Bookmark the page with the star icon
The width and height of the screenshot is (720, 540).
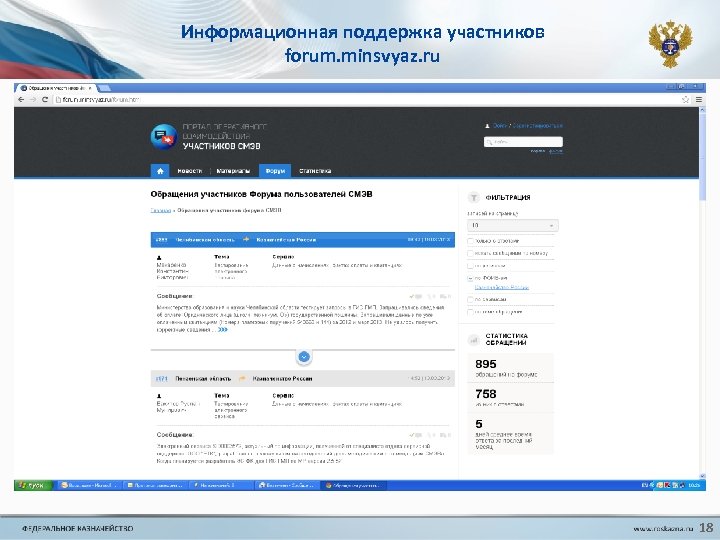pos(686,99)
